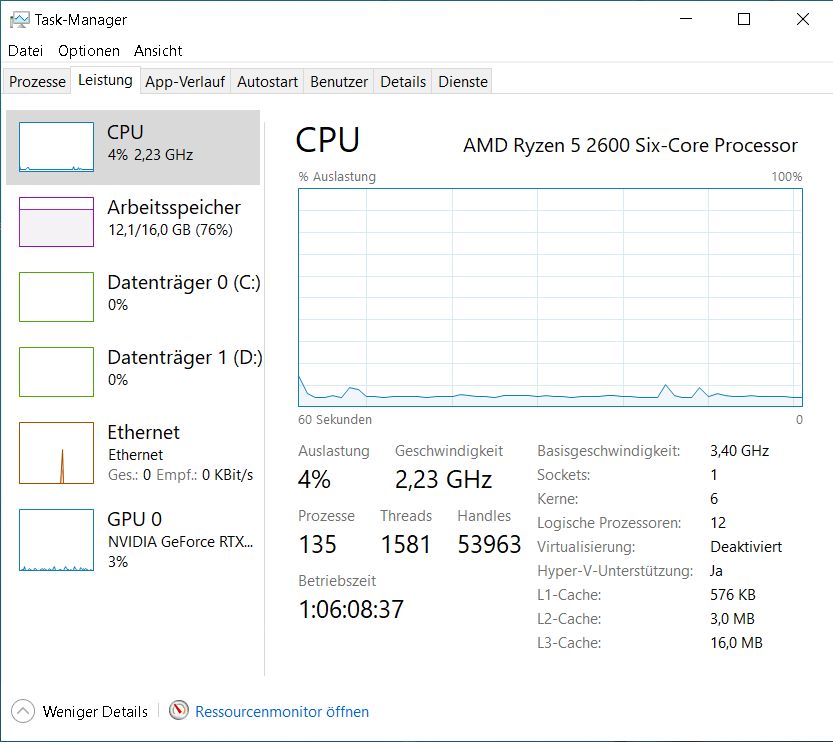Open the Datei menu
833x742 pixels.
click(26, 51)
